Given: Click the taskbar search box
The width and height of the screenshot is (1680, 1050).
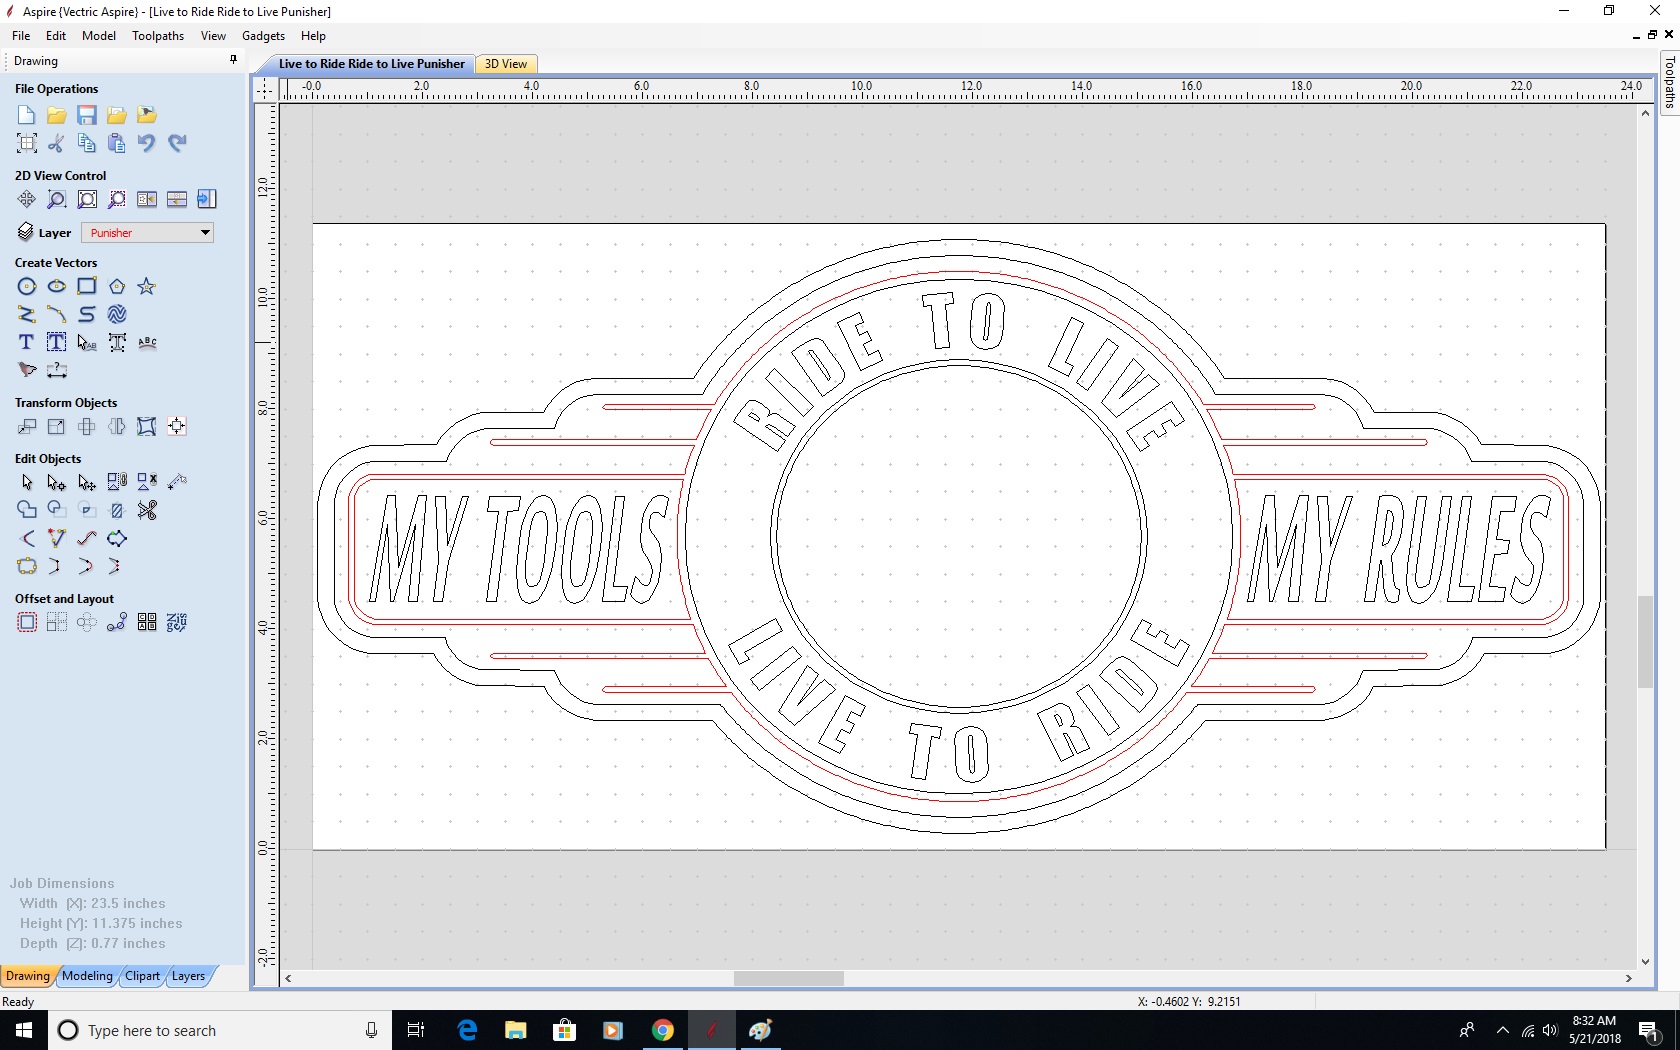Looking at the screenshot, I should [220, 1030].
